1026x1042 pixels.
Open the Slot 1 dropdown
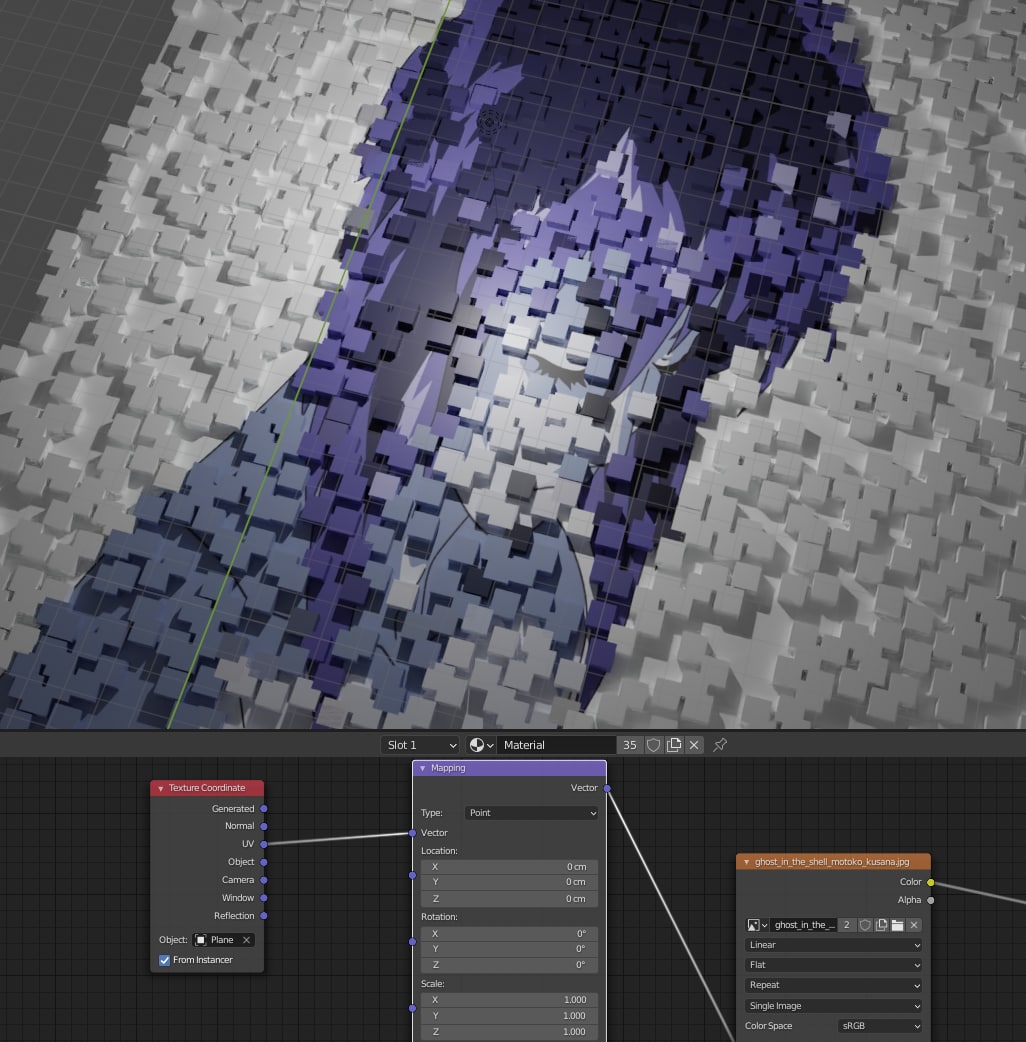[x=421, y=745]
